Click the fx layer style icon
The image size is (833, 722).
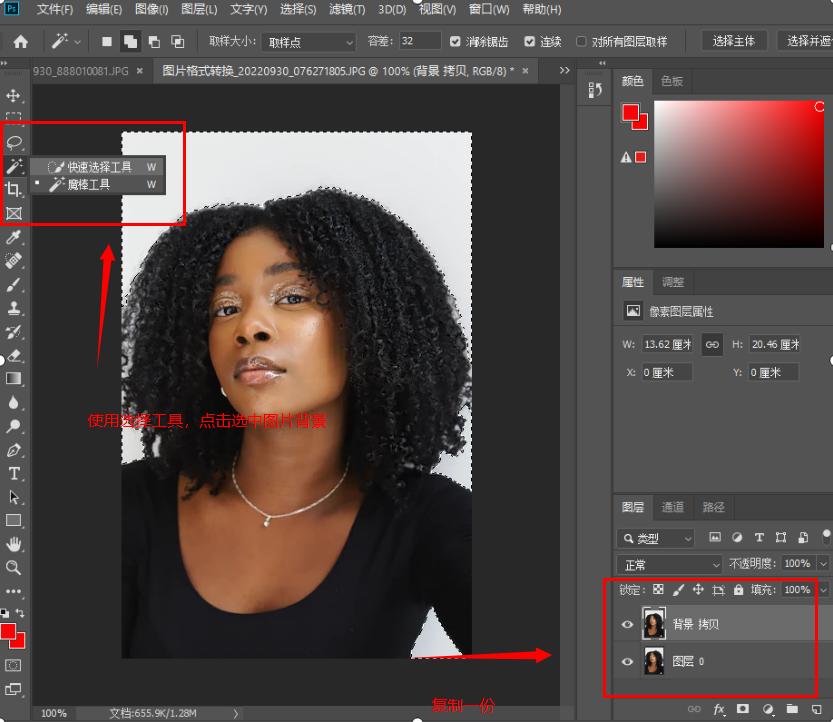(x=719, y=709)
